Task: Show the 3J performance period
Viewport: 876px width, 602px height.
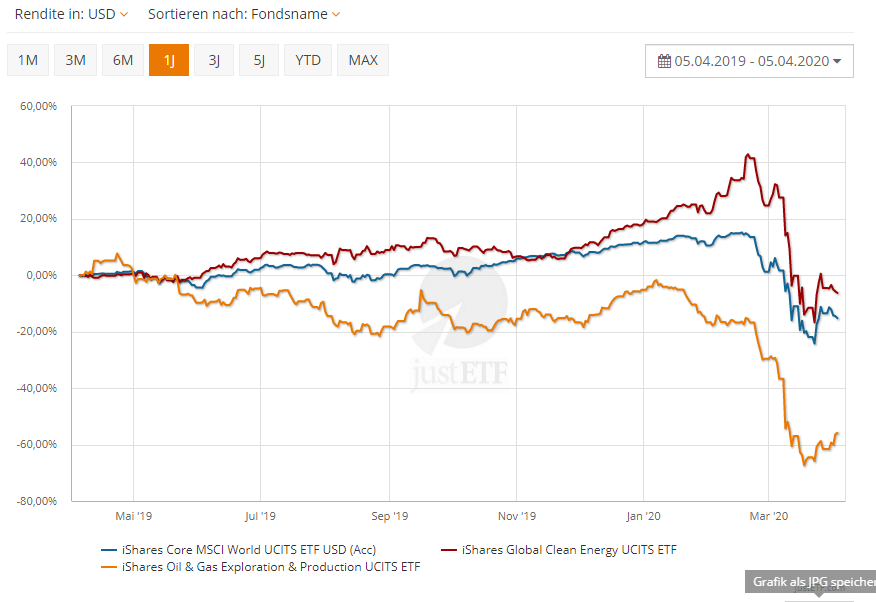Action: click(214, 60)
